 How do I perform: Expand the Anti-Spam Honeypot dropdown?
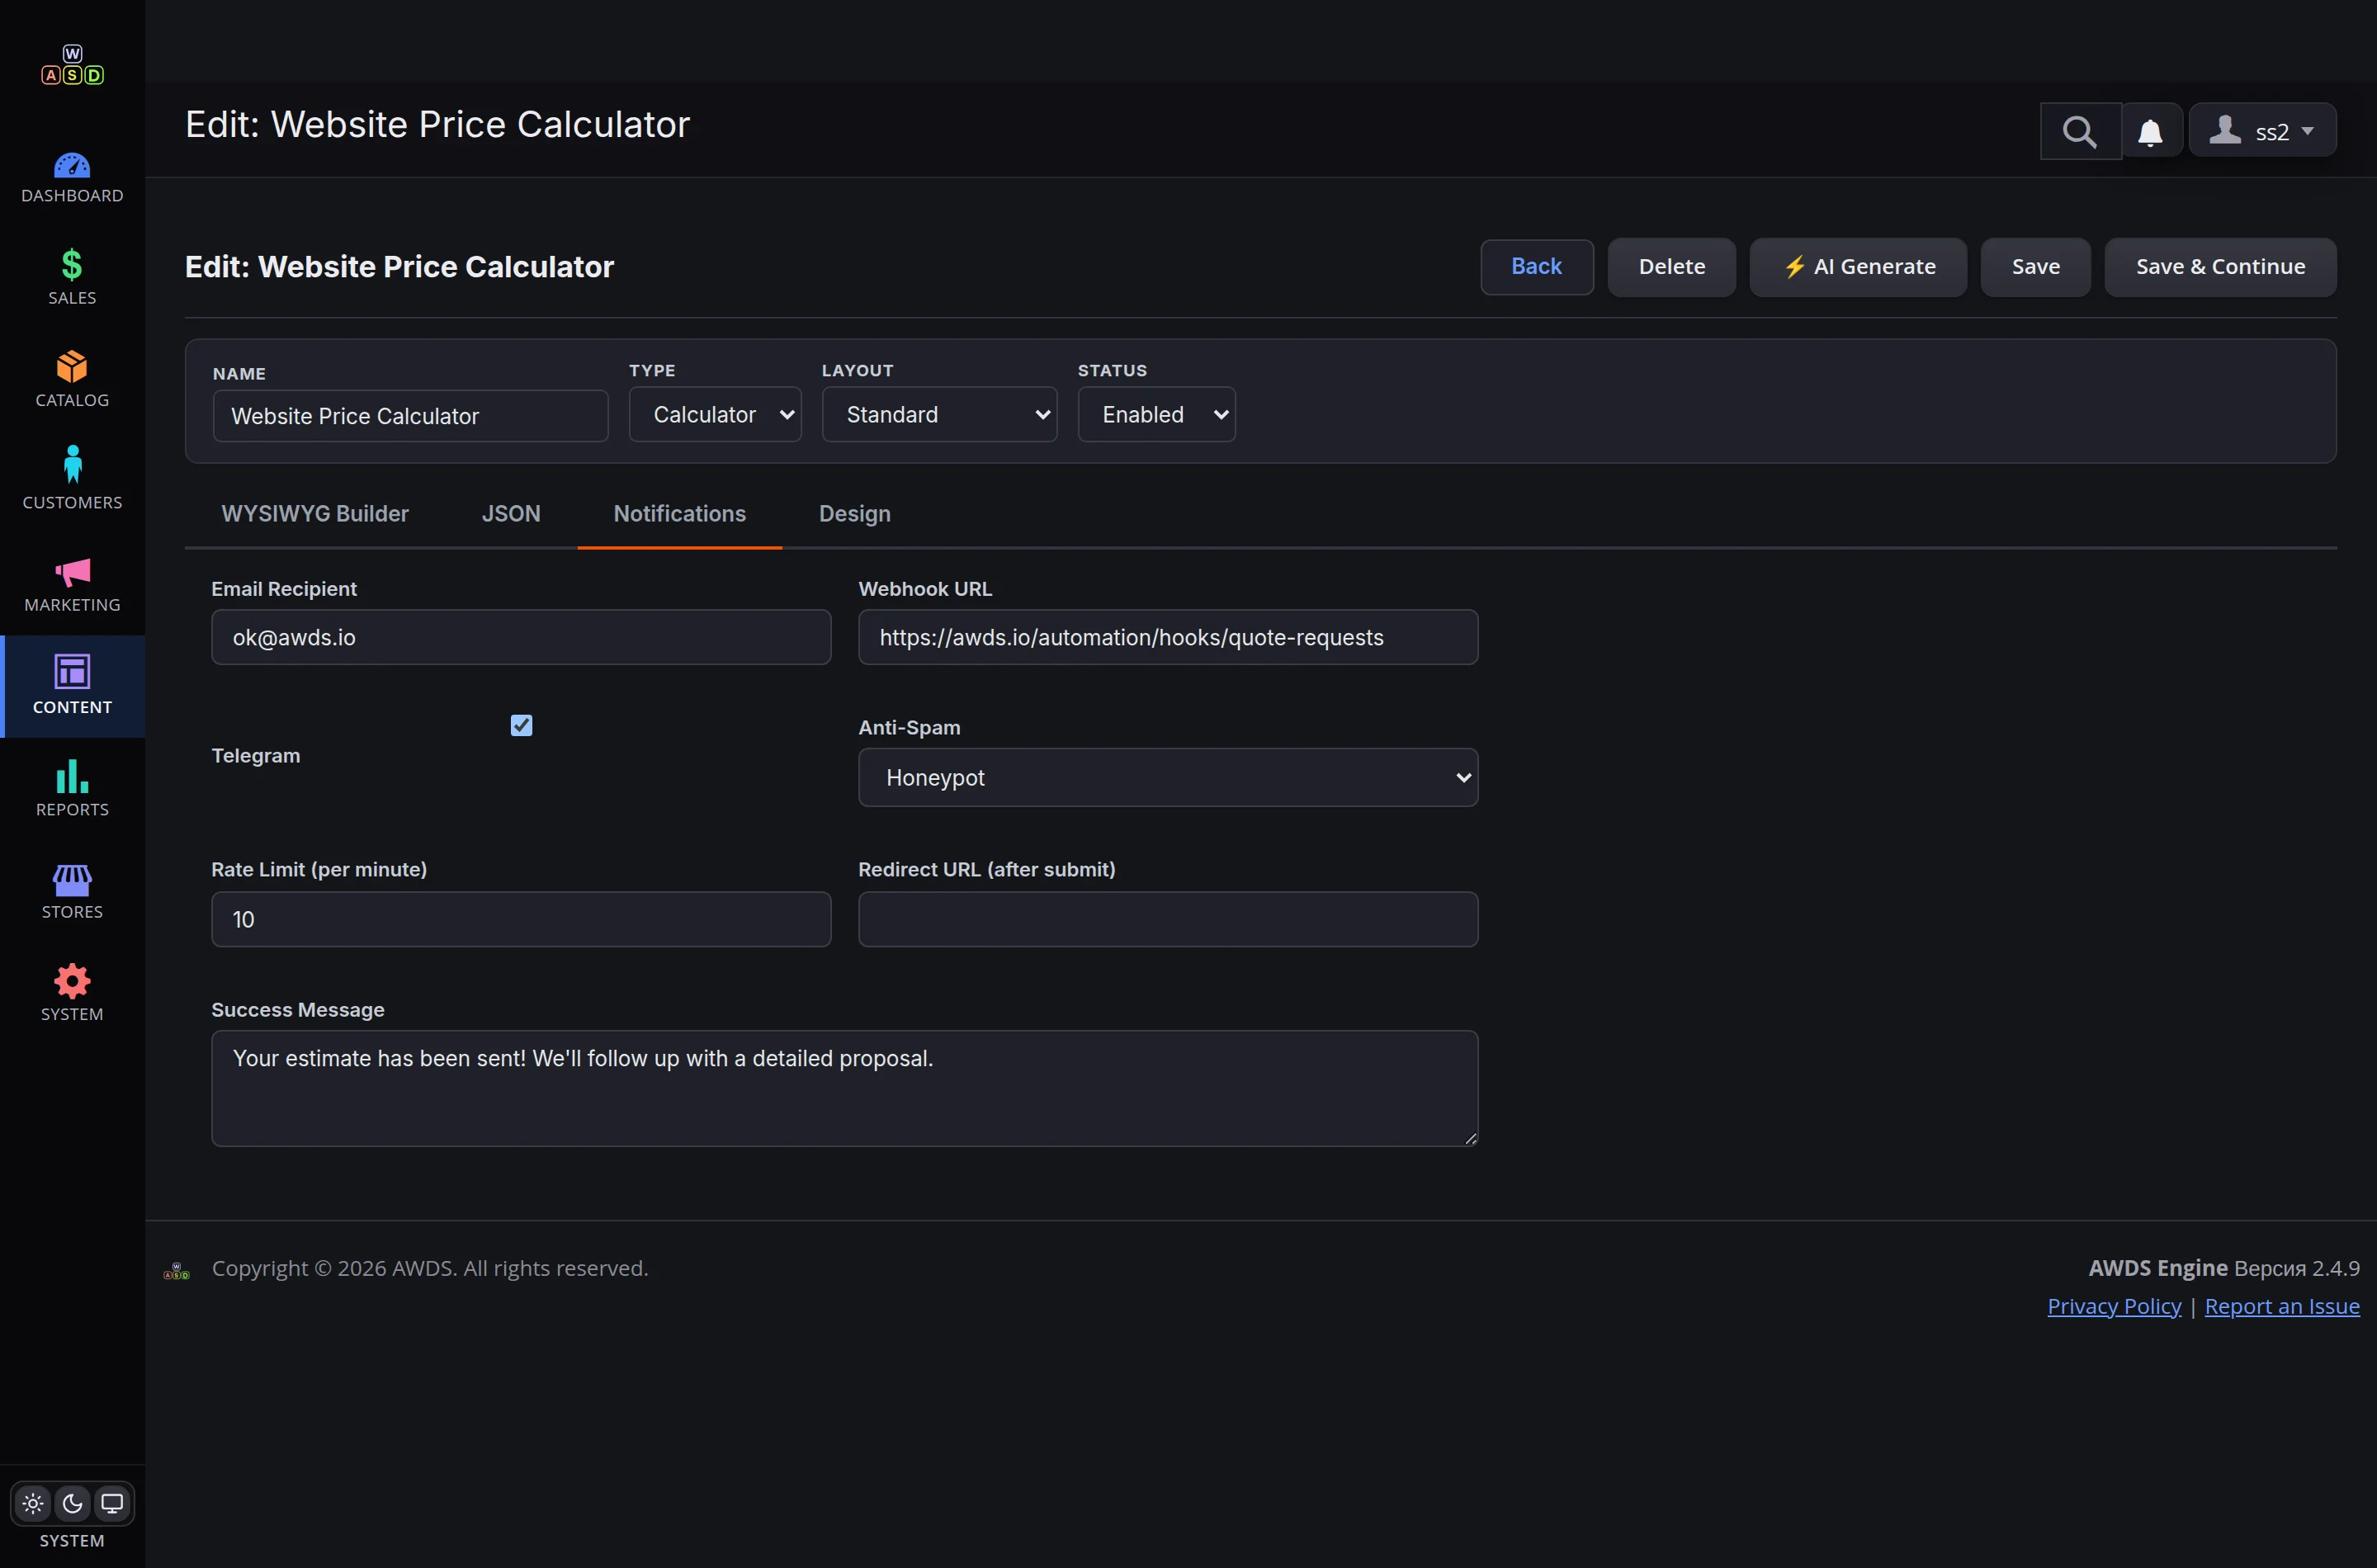[x=1168, y=777]
